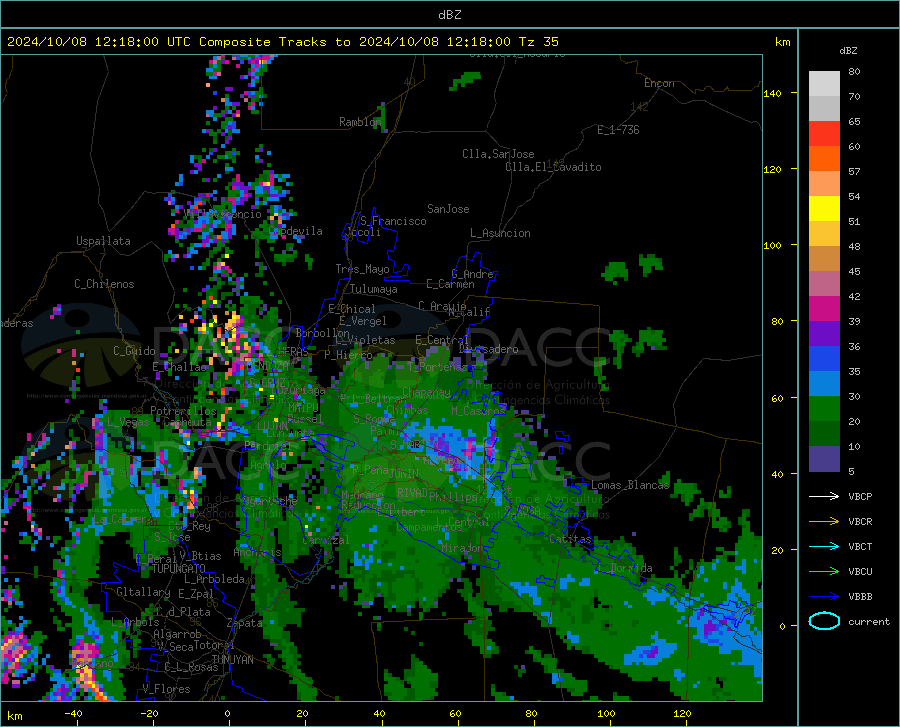The image size is (900, 727).
Task: Click the 'Tz 35' value in header
Action: pos(538,42)
